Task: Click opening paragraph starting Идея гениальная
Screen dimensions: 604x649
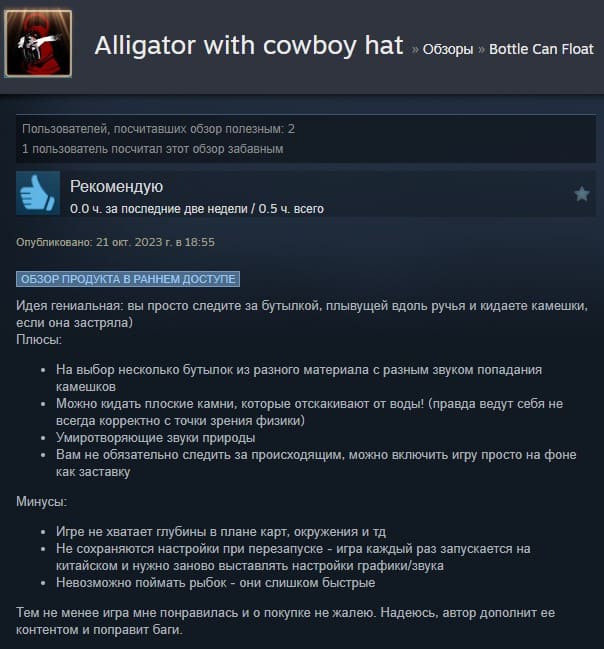Action: [x=302, y=314]
